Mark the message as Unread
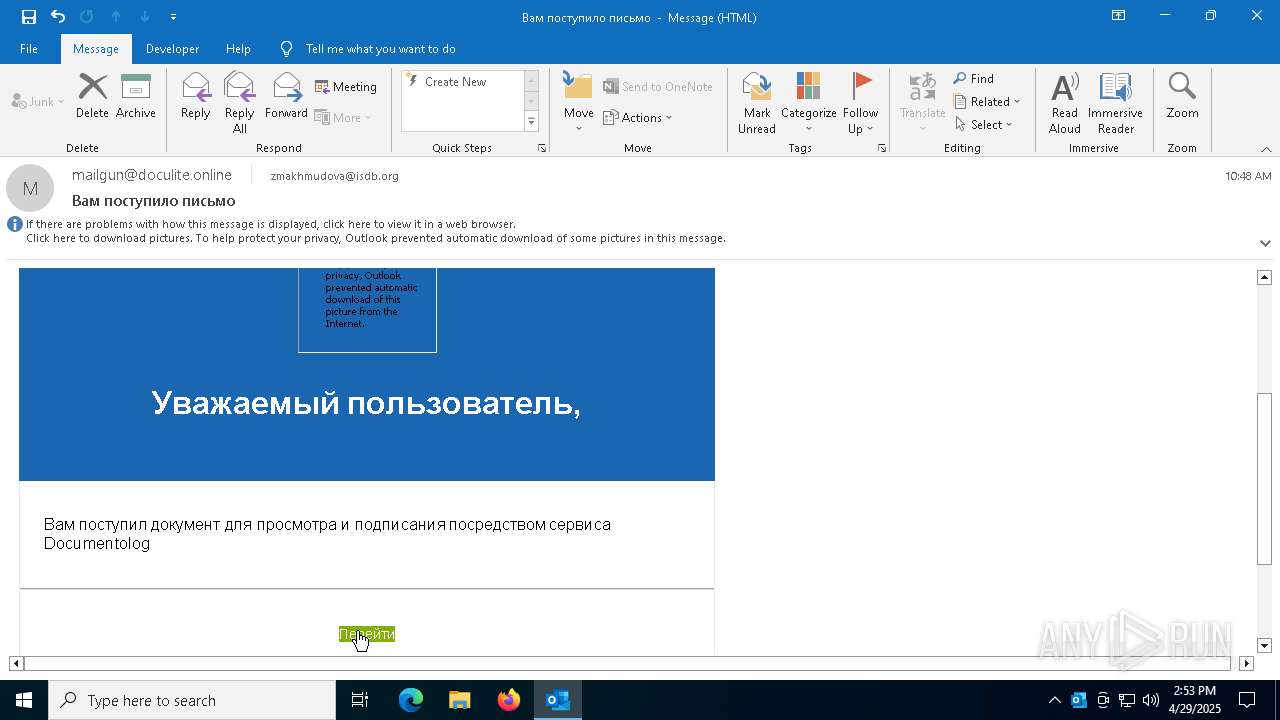The image size is (1280, 720). tap(757, 103)
